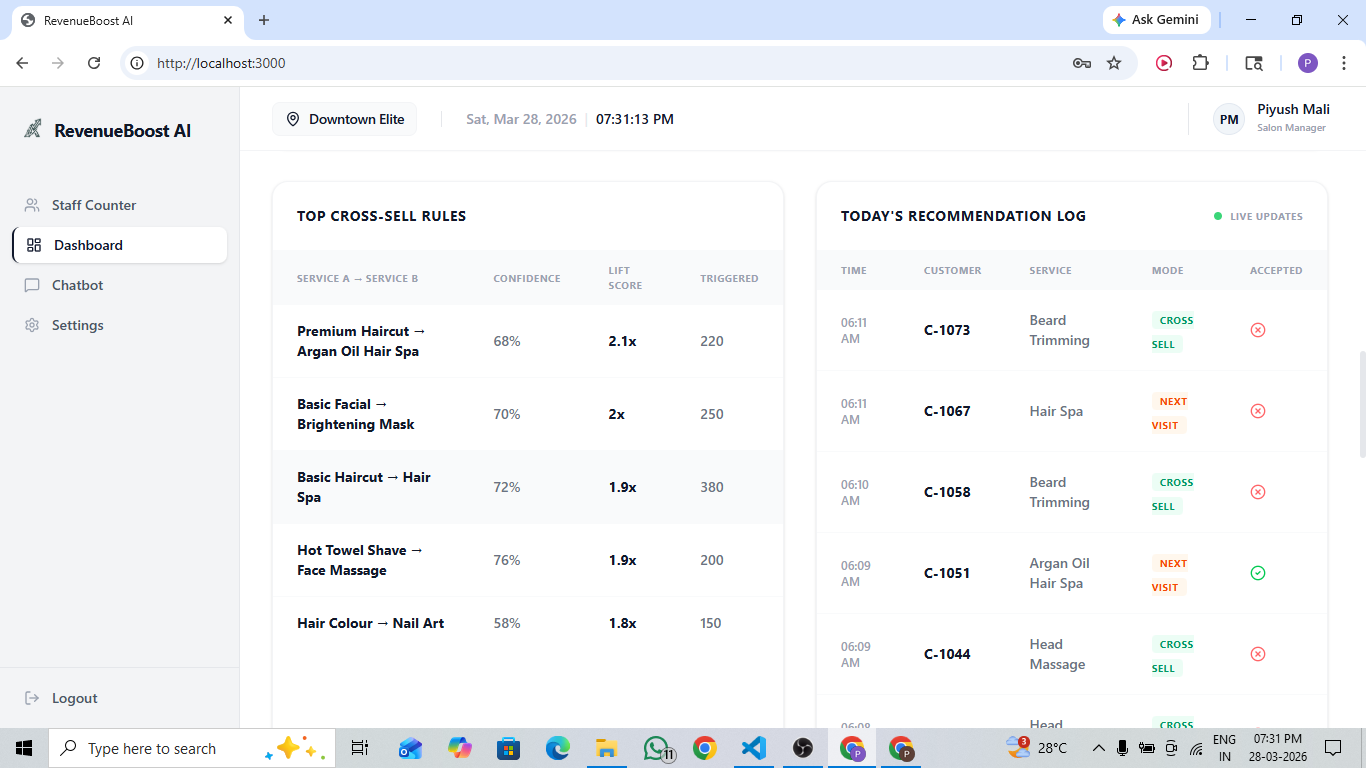Go to Settings in the sidebar
This screenshot has width=1366, height=768.
(120, 325)
